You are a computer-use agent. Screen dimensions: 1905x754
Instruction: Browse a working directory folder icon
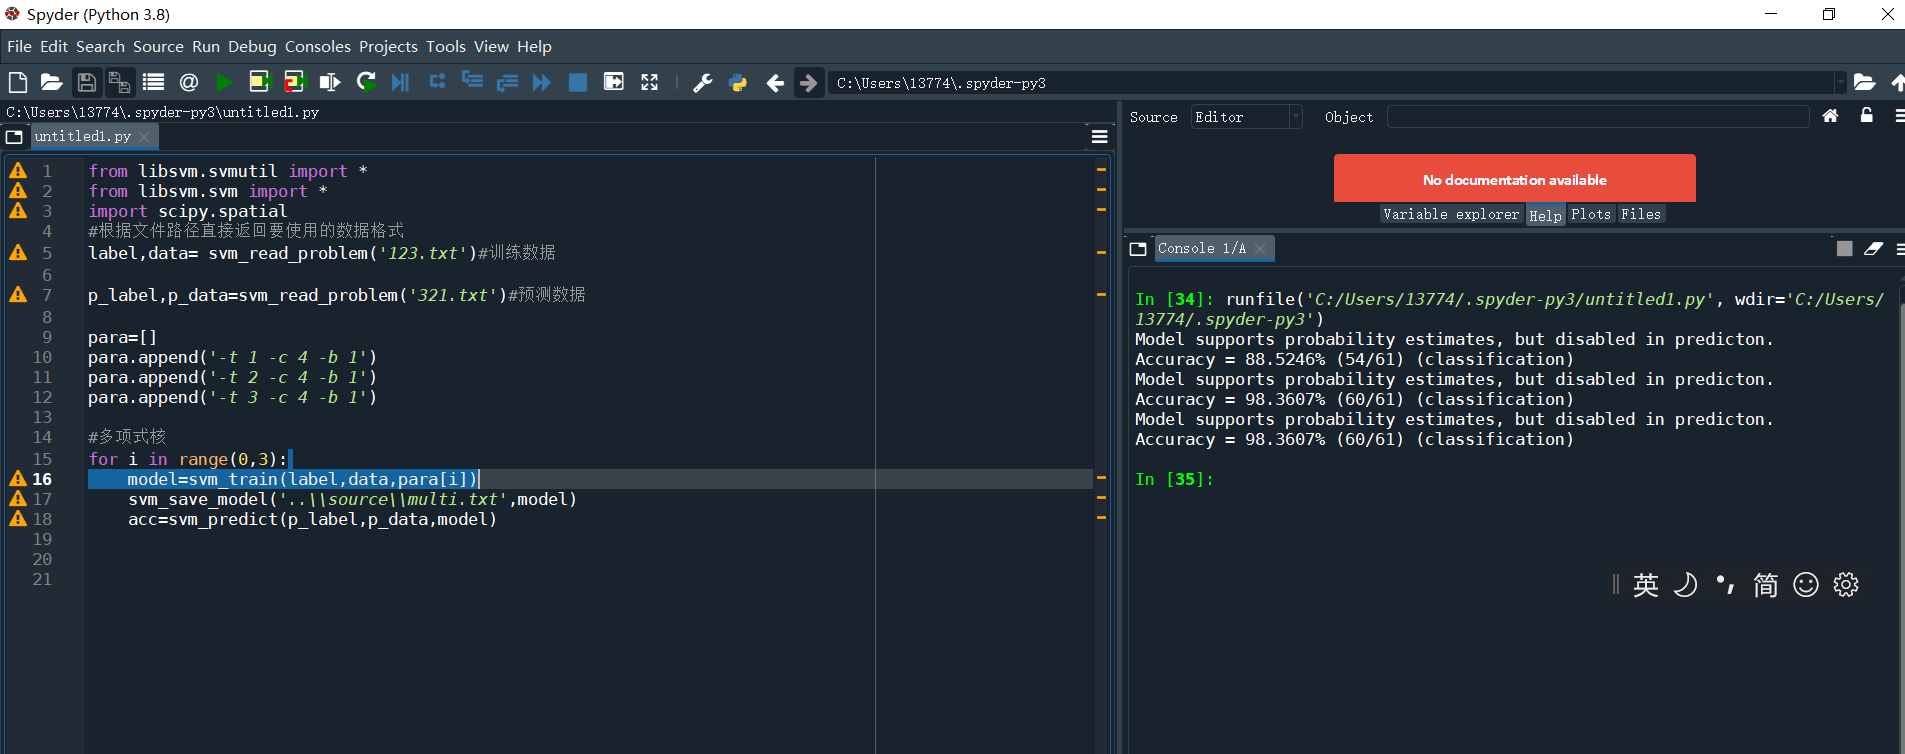coord(1864,82)
